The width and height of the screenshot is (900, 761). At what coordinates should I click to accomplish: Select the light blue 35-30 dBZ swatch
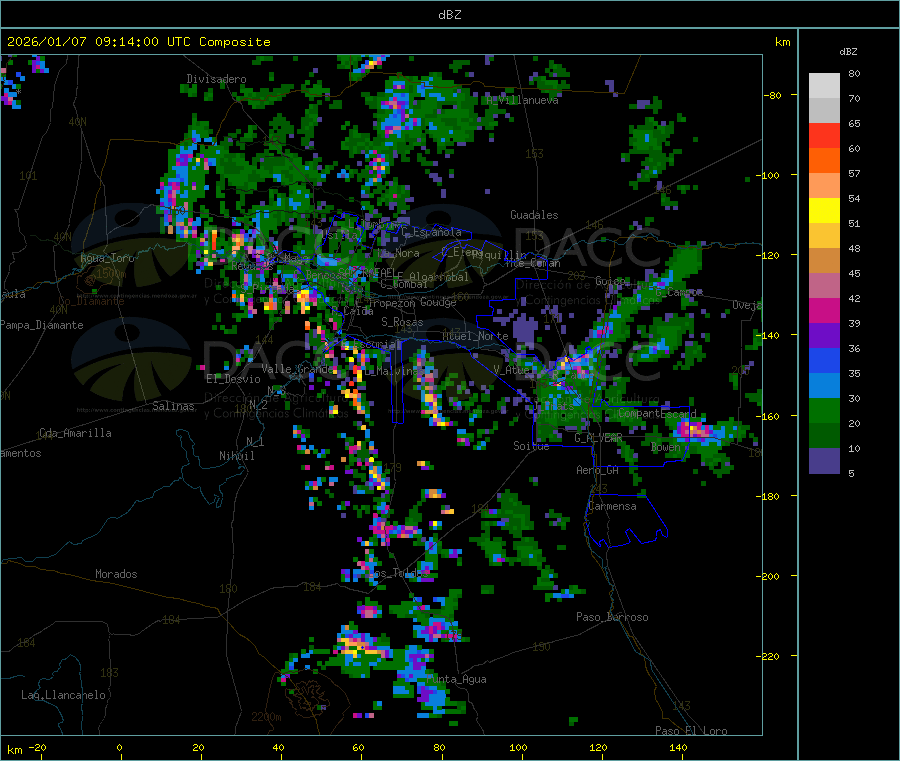(x=824, y=386)
